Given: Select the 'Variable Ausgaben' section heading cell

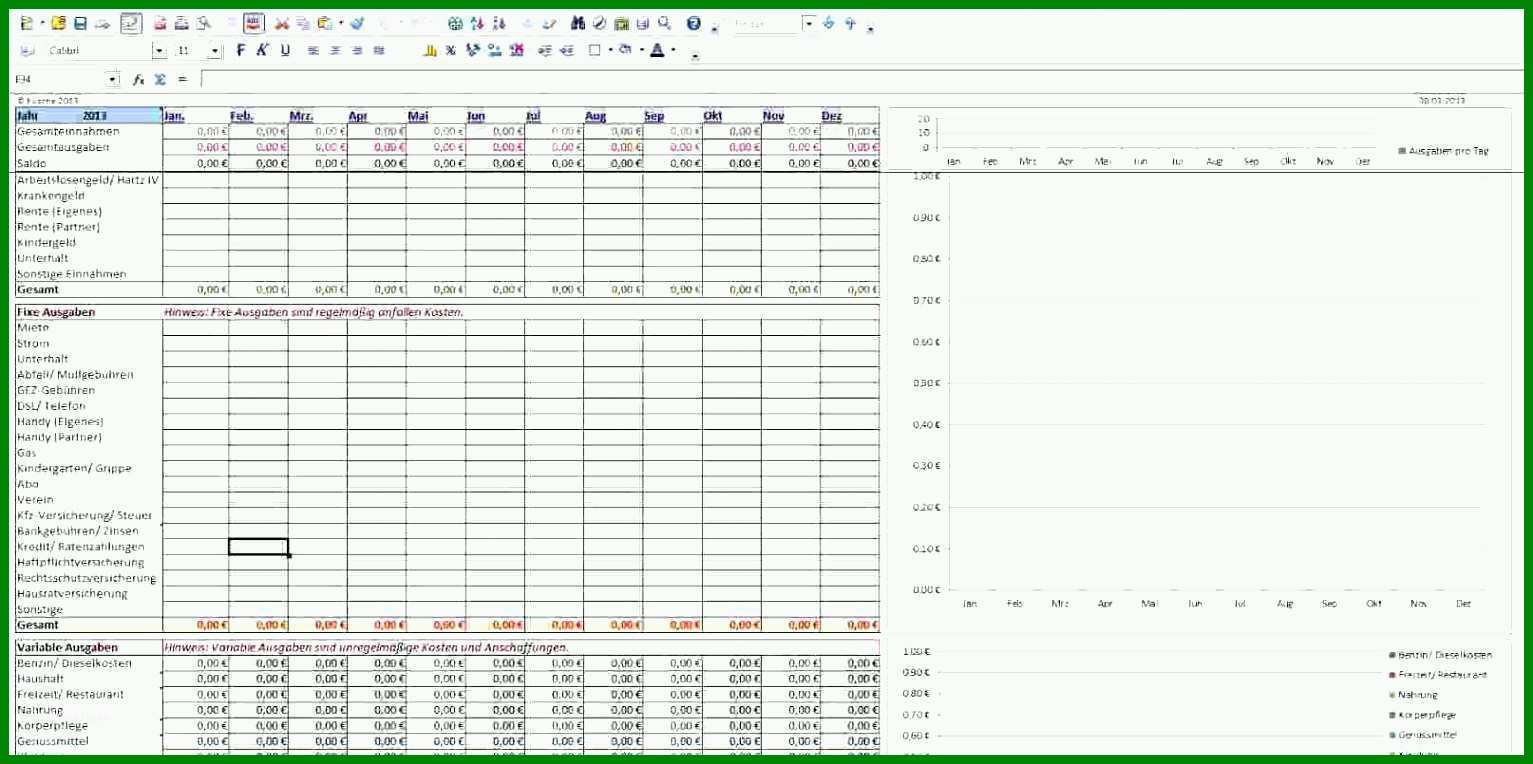Looking at the screenshot, I should (88, 647).
